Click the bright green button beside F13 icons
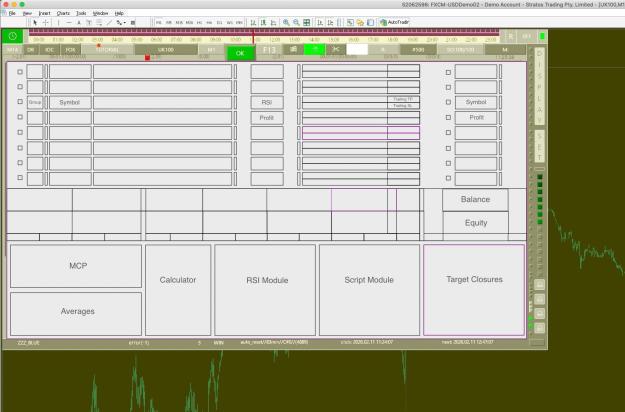The image size is (625, 412). (x=314, y=49)
